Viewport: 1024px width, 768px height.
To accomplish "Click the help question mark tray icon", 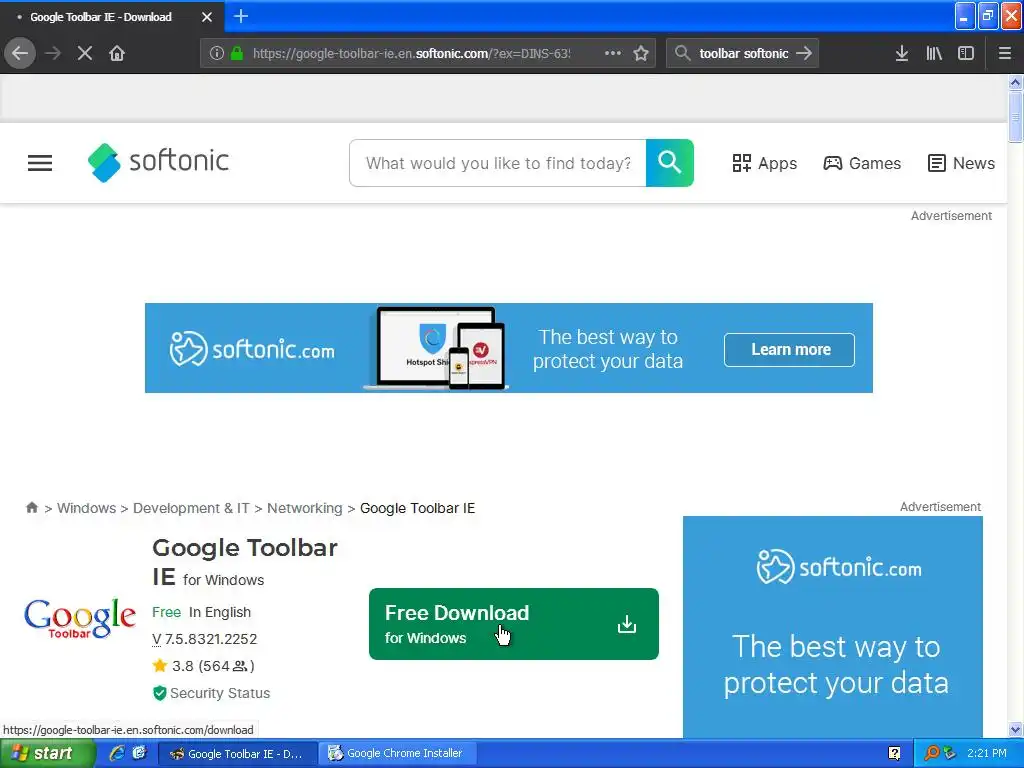I will click(894, 754).
